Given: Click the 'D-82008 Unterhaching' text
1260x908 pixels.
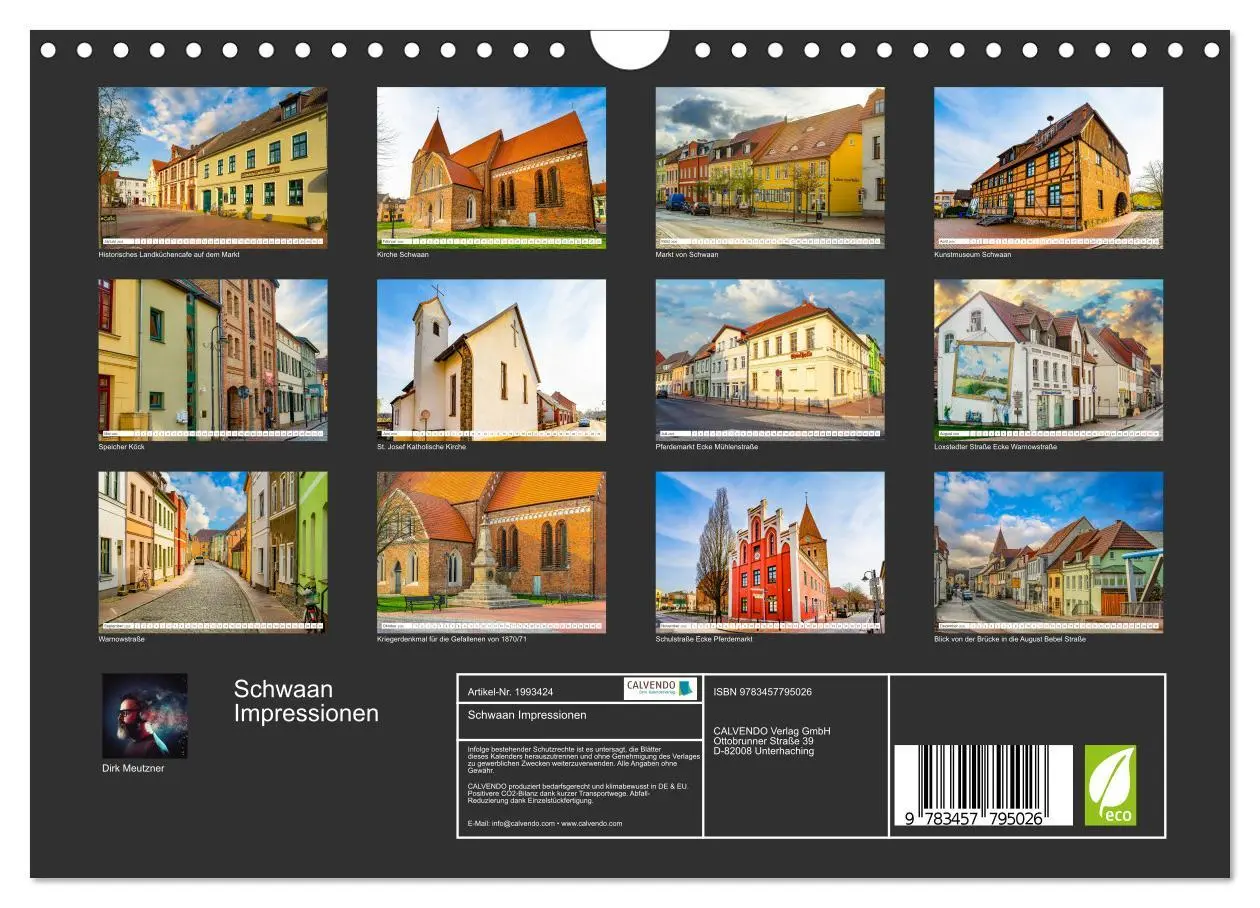Looking at the screenshot, I should [764, 751].
